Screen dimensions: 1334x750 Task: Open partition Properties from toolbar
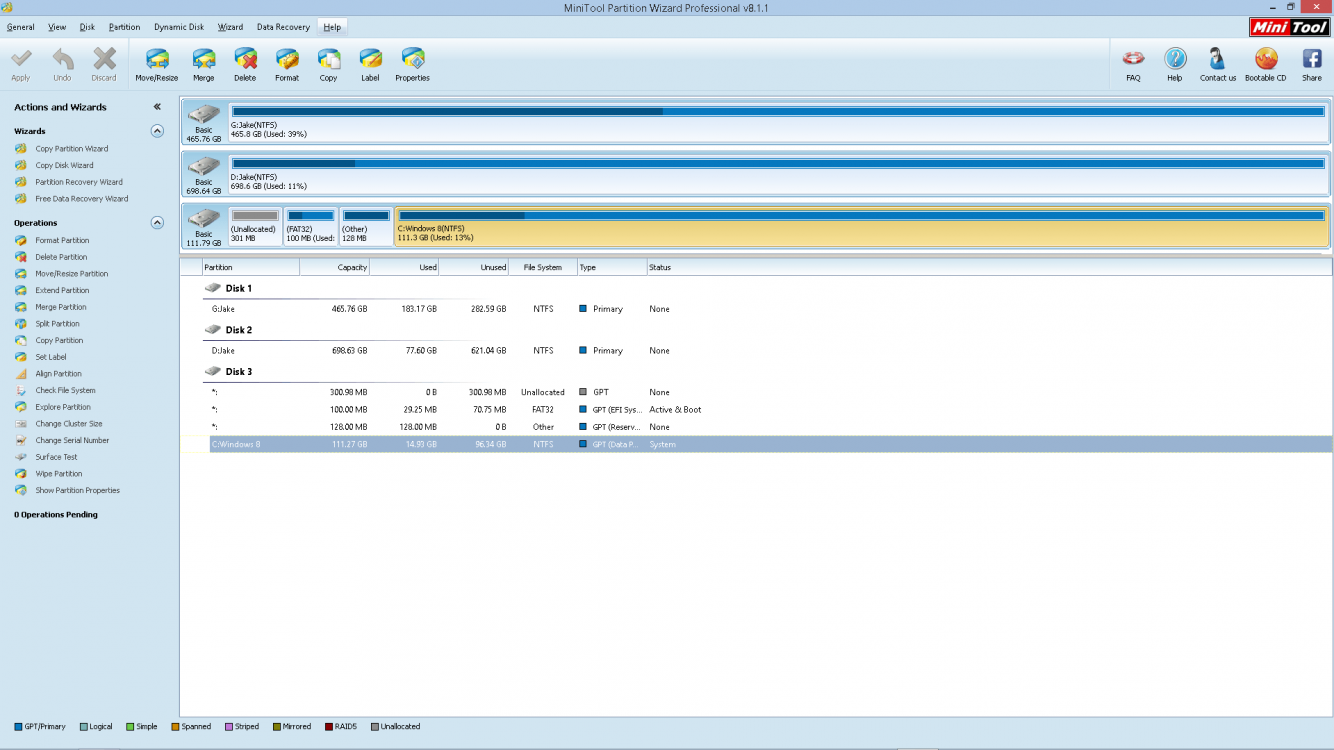tap(412, 59)
